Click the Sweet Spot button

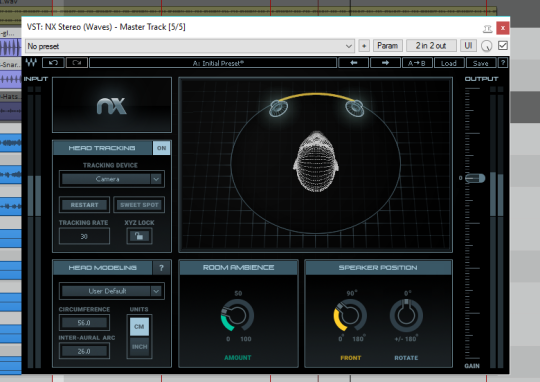coord(139,205)
